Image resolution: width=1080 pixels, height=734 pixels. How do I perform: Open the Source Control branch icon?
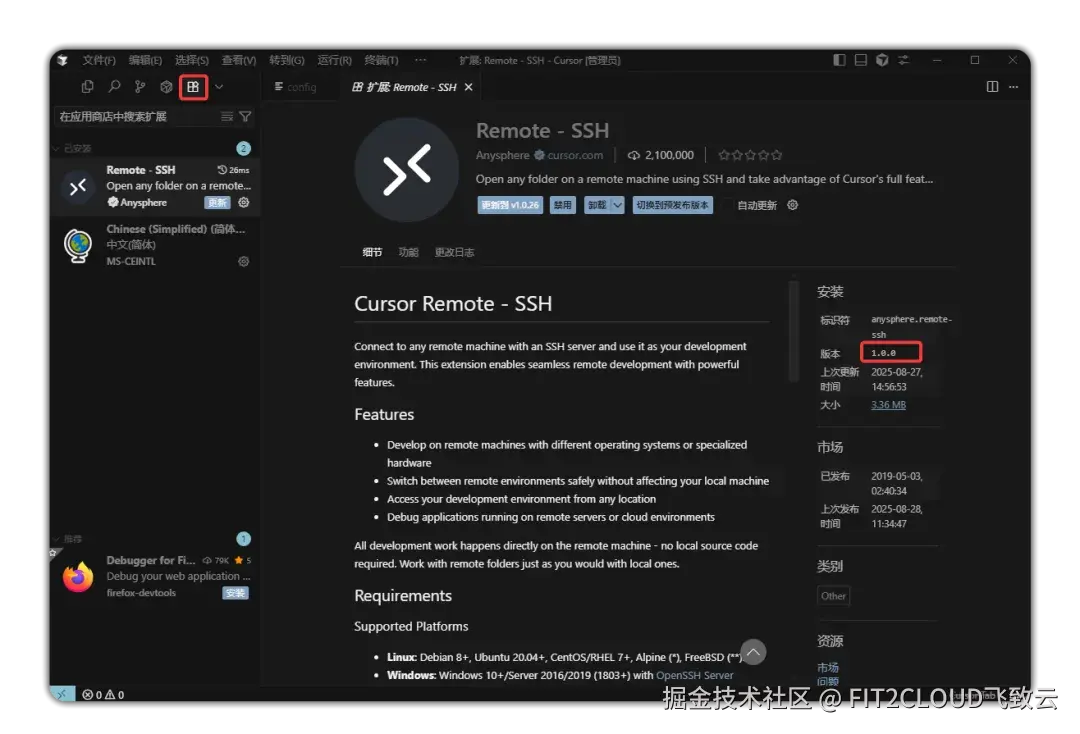point(140,87)
